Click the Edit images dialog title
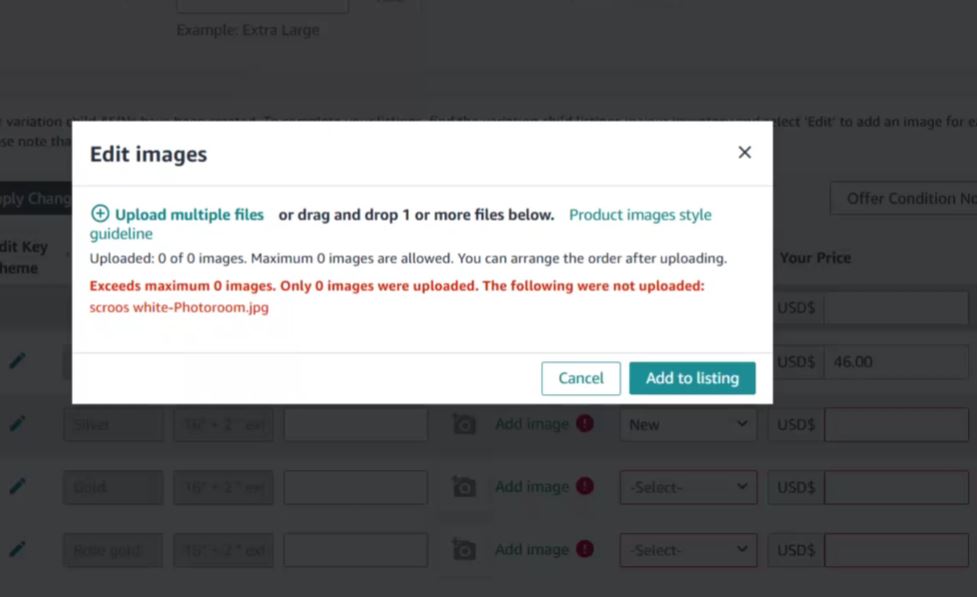This screenshot has height=597, width=977. (x=148, y=154)
